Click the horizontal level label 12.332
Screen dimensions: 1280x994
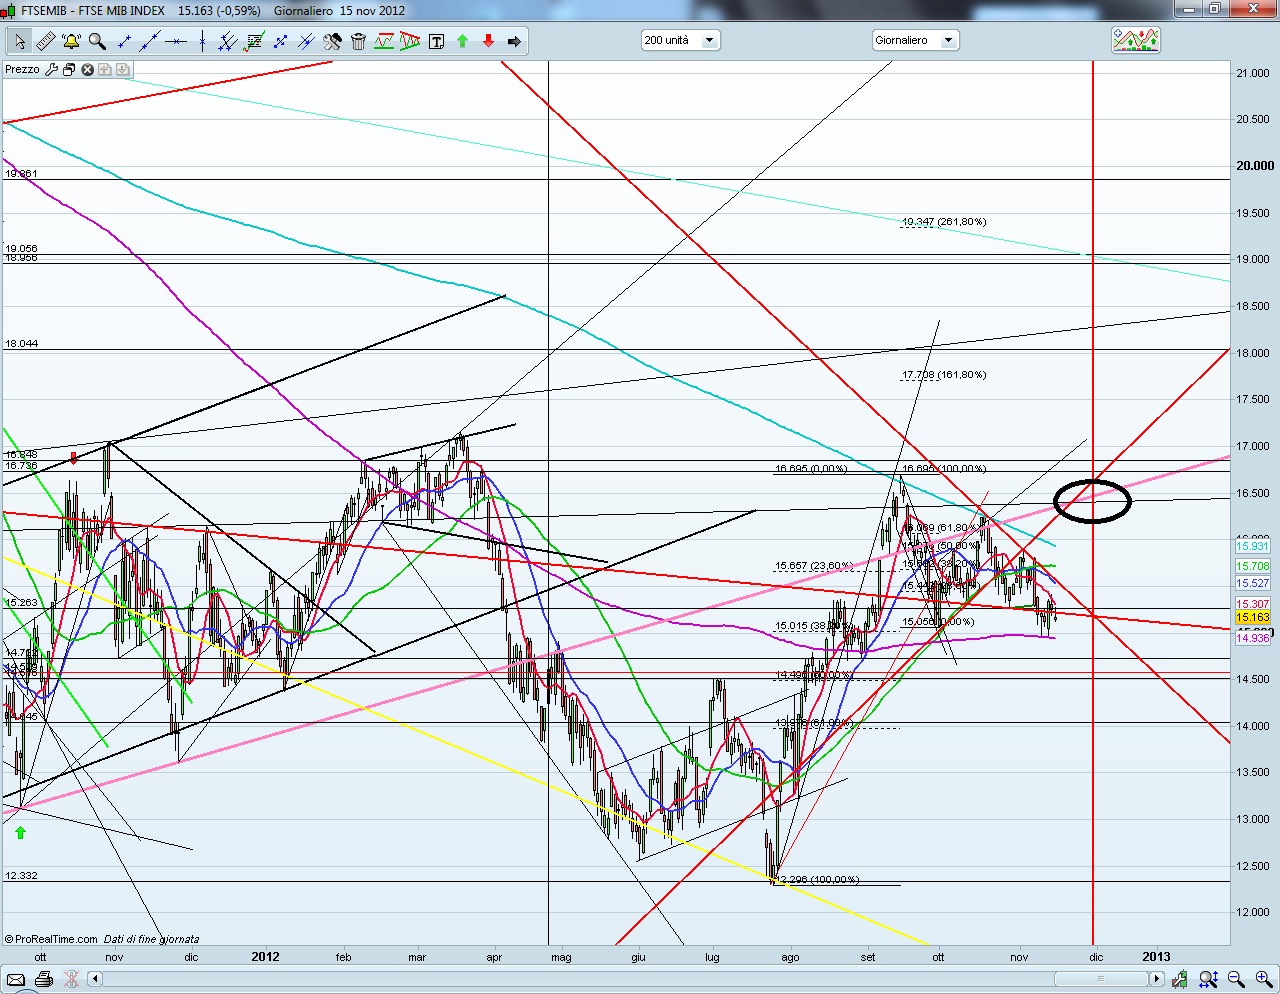[x=21, y=876]
